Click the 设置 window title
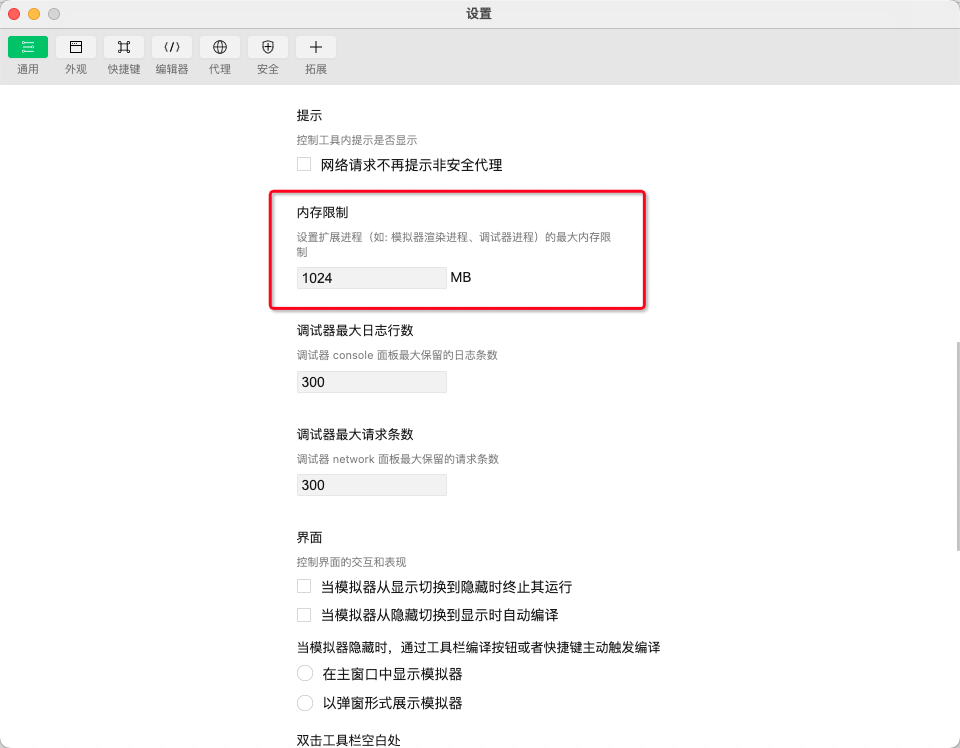This screenshot has height=748, width=960. (x=479, y=13)
